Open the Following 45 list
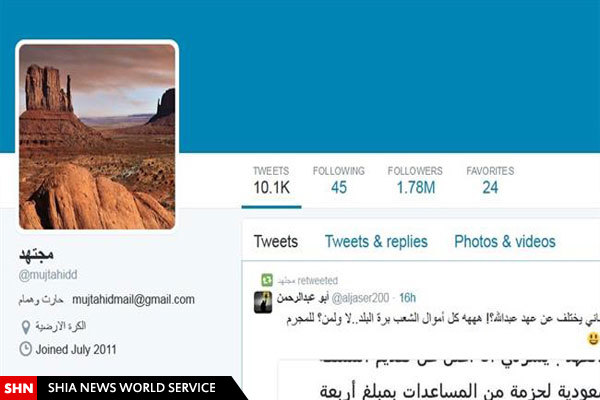The height and width of the screenshot is (400, 600). pyautogui.click(x=339, y=181)
